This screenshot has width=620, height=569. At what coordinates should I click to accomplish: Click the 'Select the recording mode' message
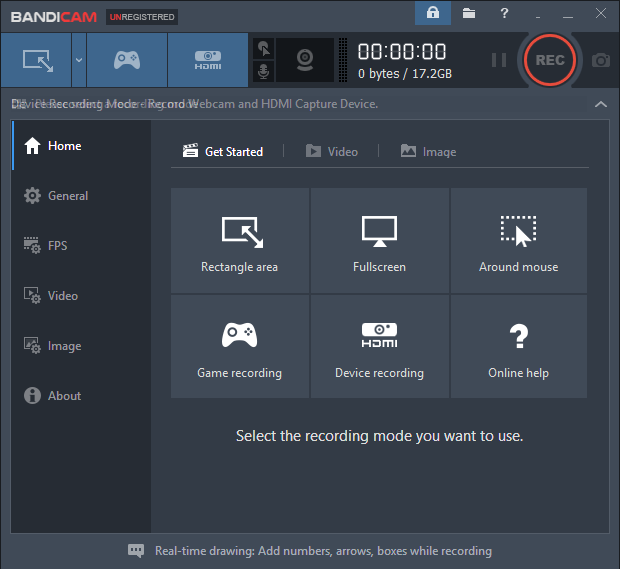point(380,436)
